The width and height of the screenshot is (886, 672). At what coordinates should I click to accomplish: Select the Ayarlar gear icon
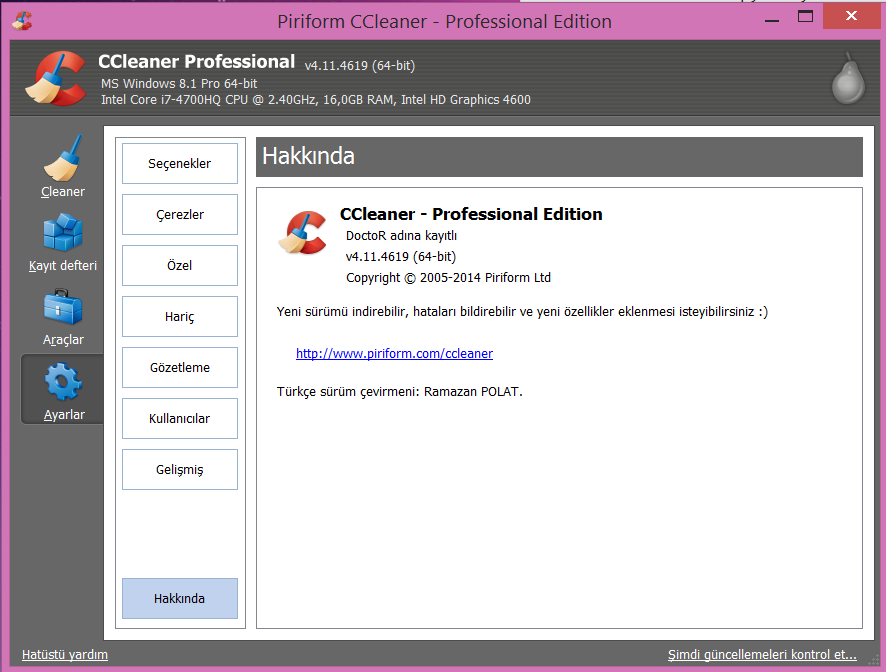(x=63, y=381)
